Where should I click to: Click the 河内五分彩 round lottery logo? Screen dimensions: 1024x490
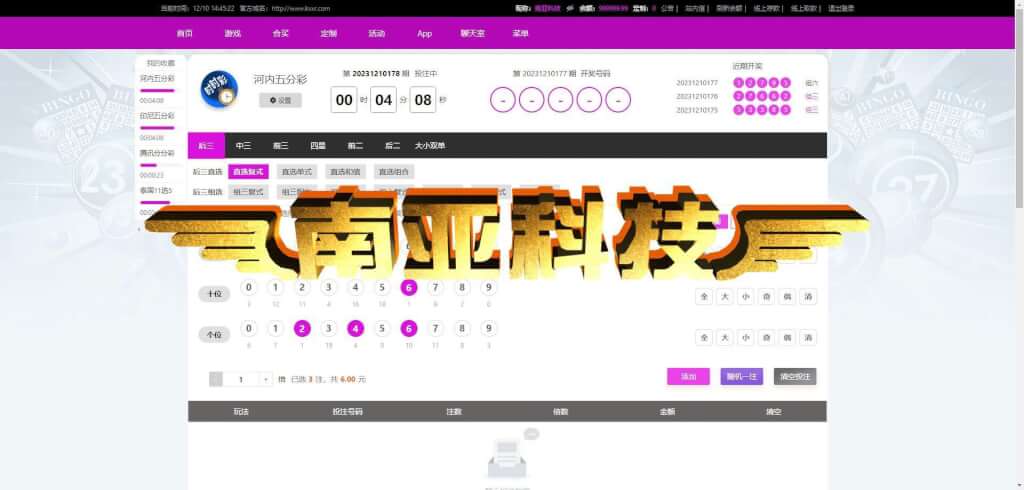click(219, 90)
